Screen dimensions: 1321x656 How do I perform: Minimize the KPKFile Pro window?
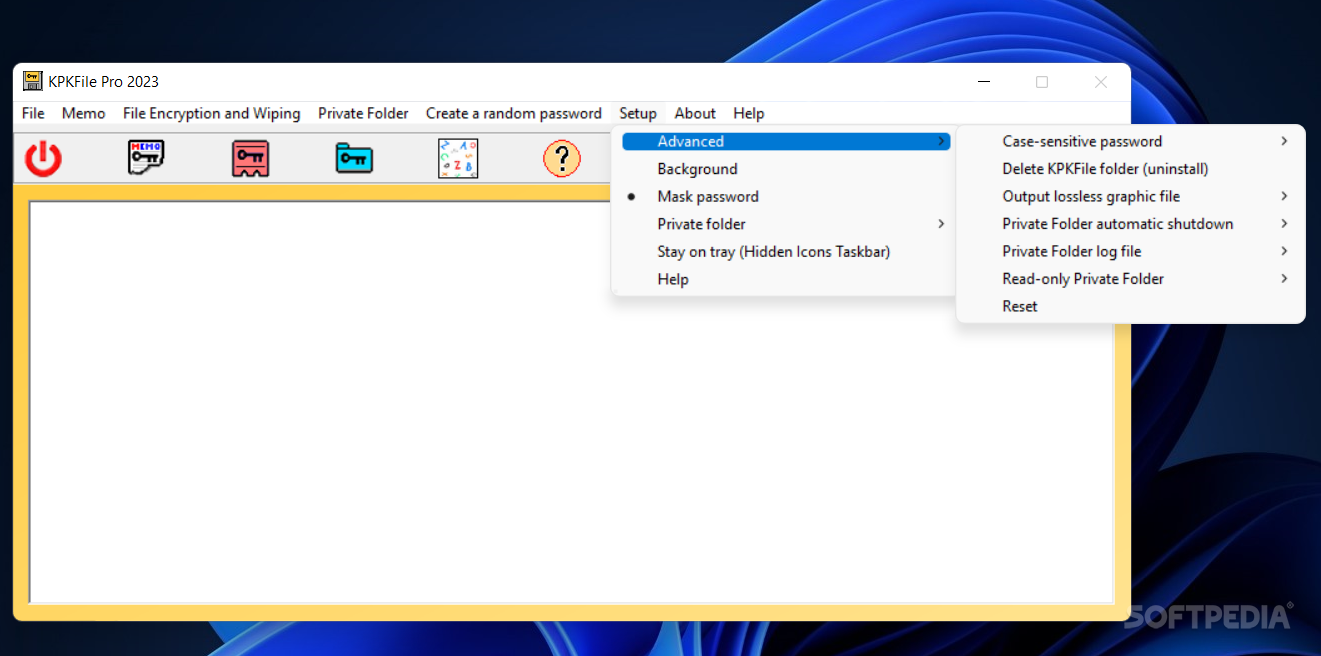983,82
